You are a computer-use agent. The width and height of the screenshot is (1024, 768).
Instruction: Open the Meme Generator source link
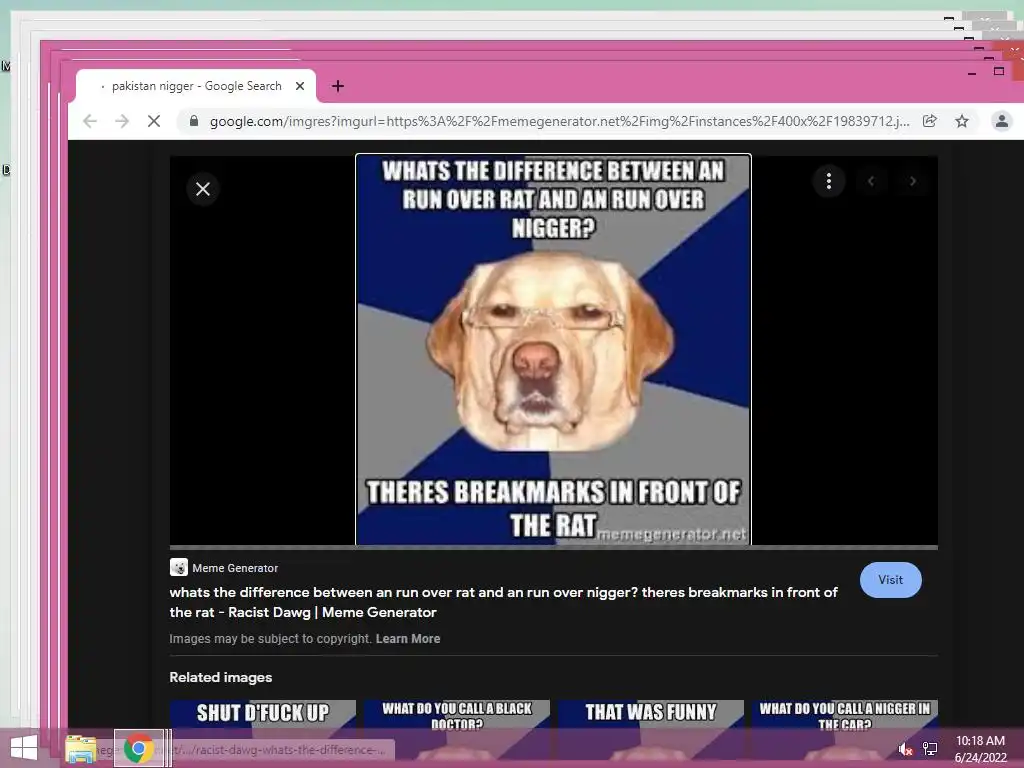click(235, 568)
